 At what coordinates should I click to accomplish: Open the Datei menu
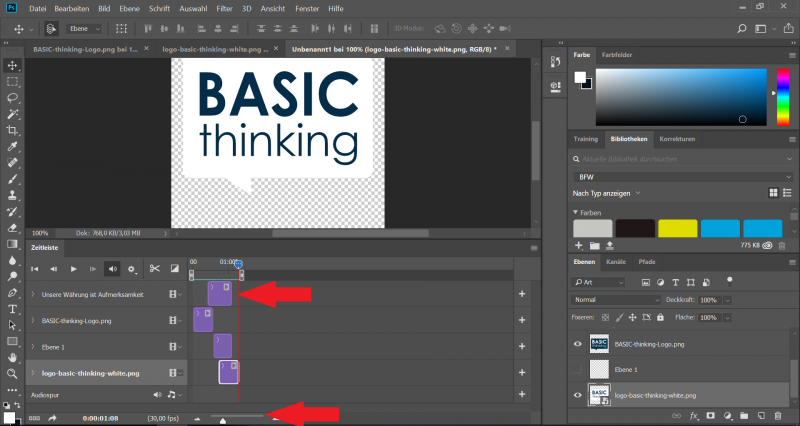(38, 9)
